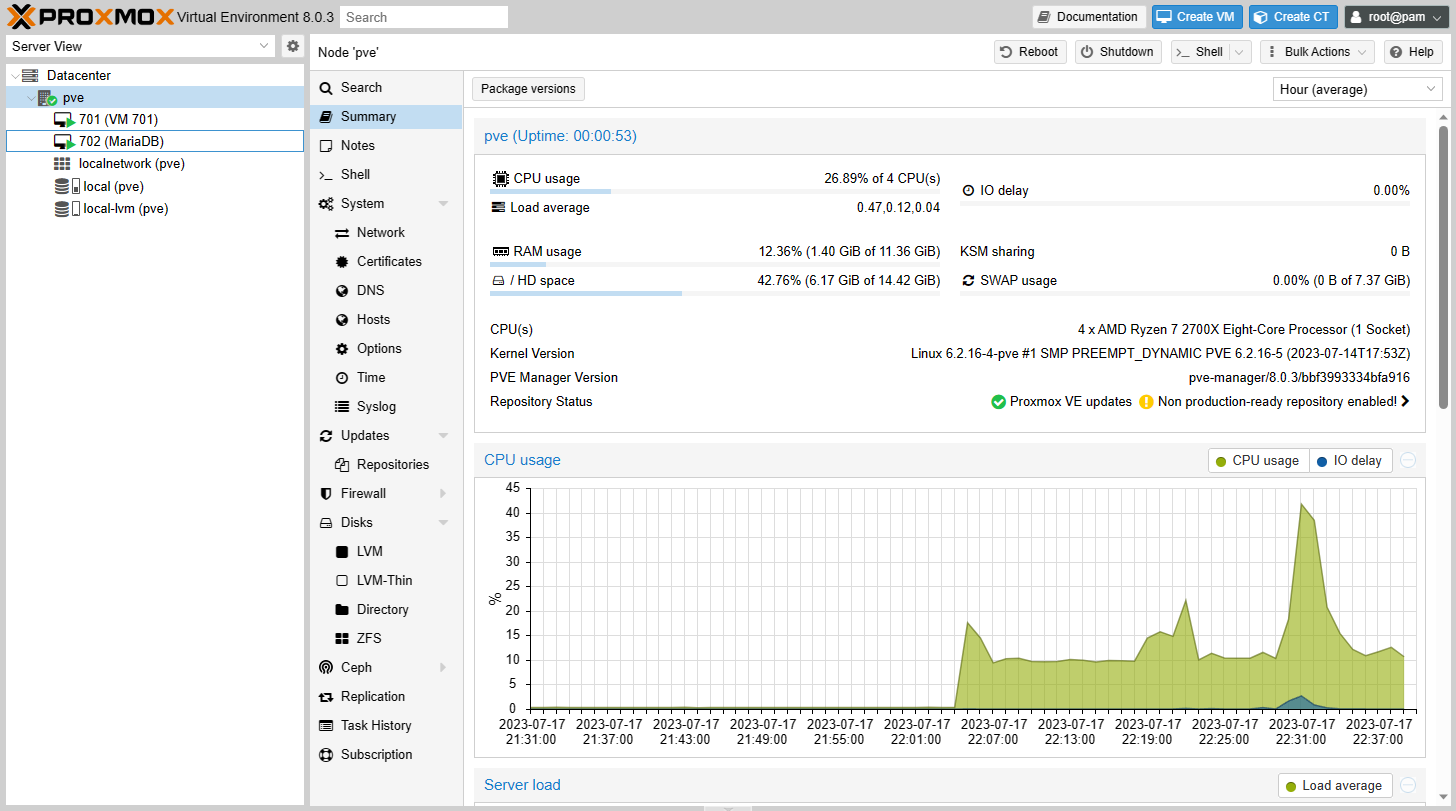
Task: Open the root@pam user menu
Action: 1394,17
